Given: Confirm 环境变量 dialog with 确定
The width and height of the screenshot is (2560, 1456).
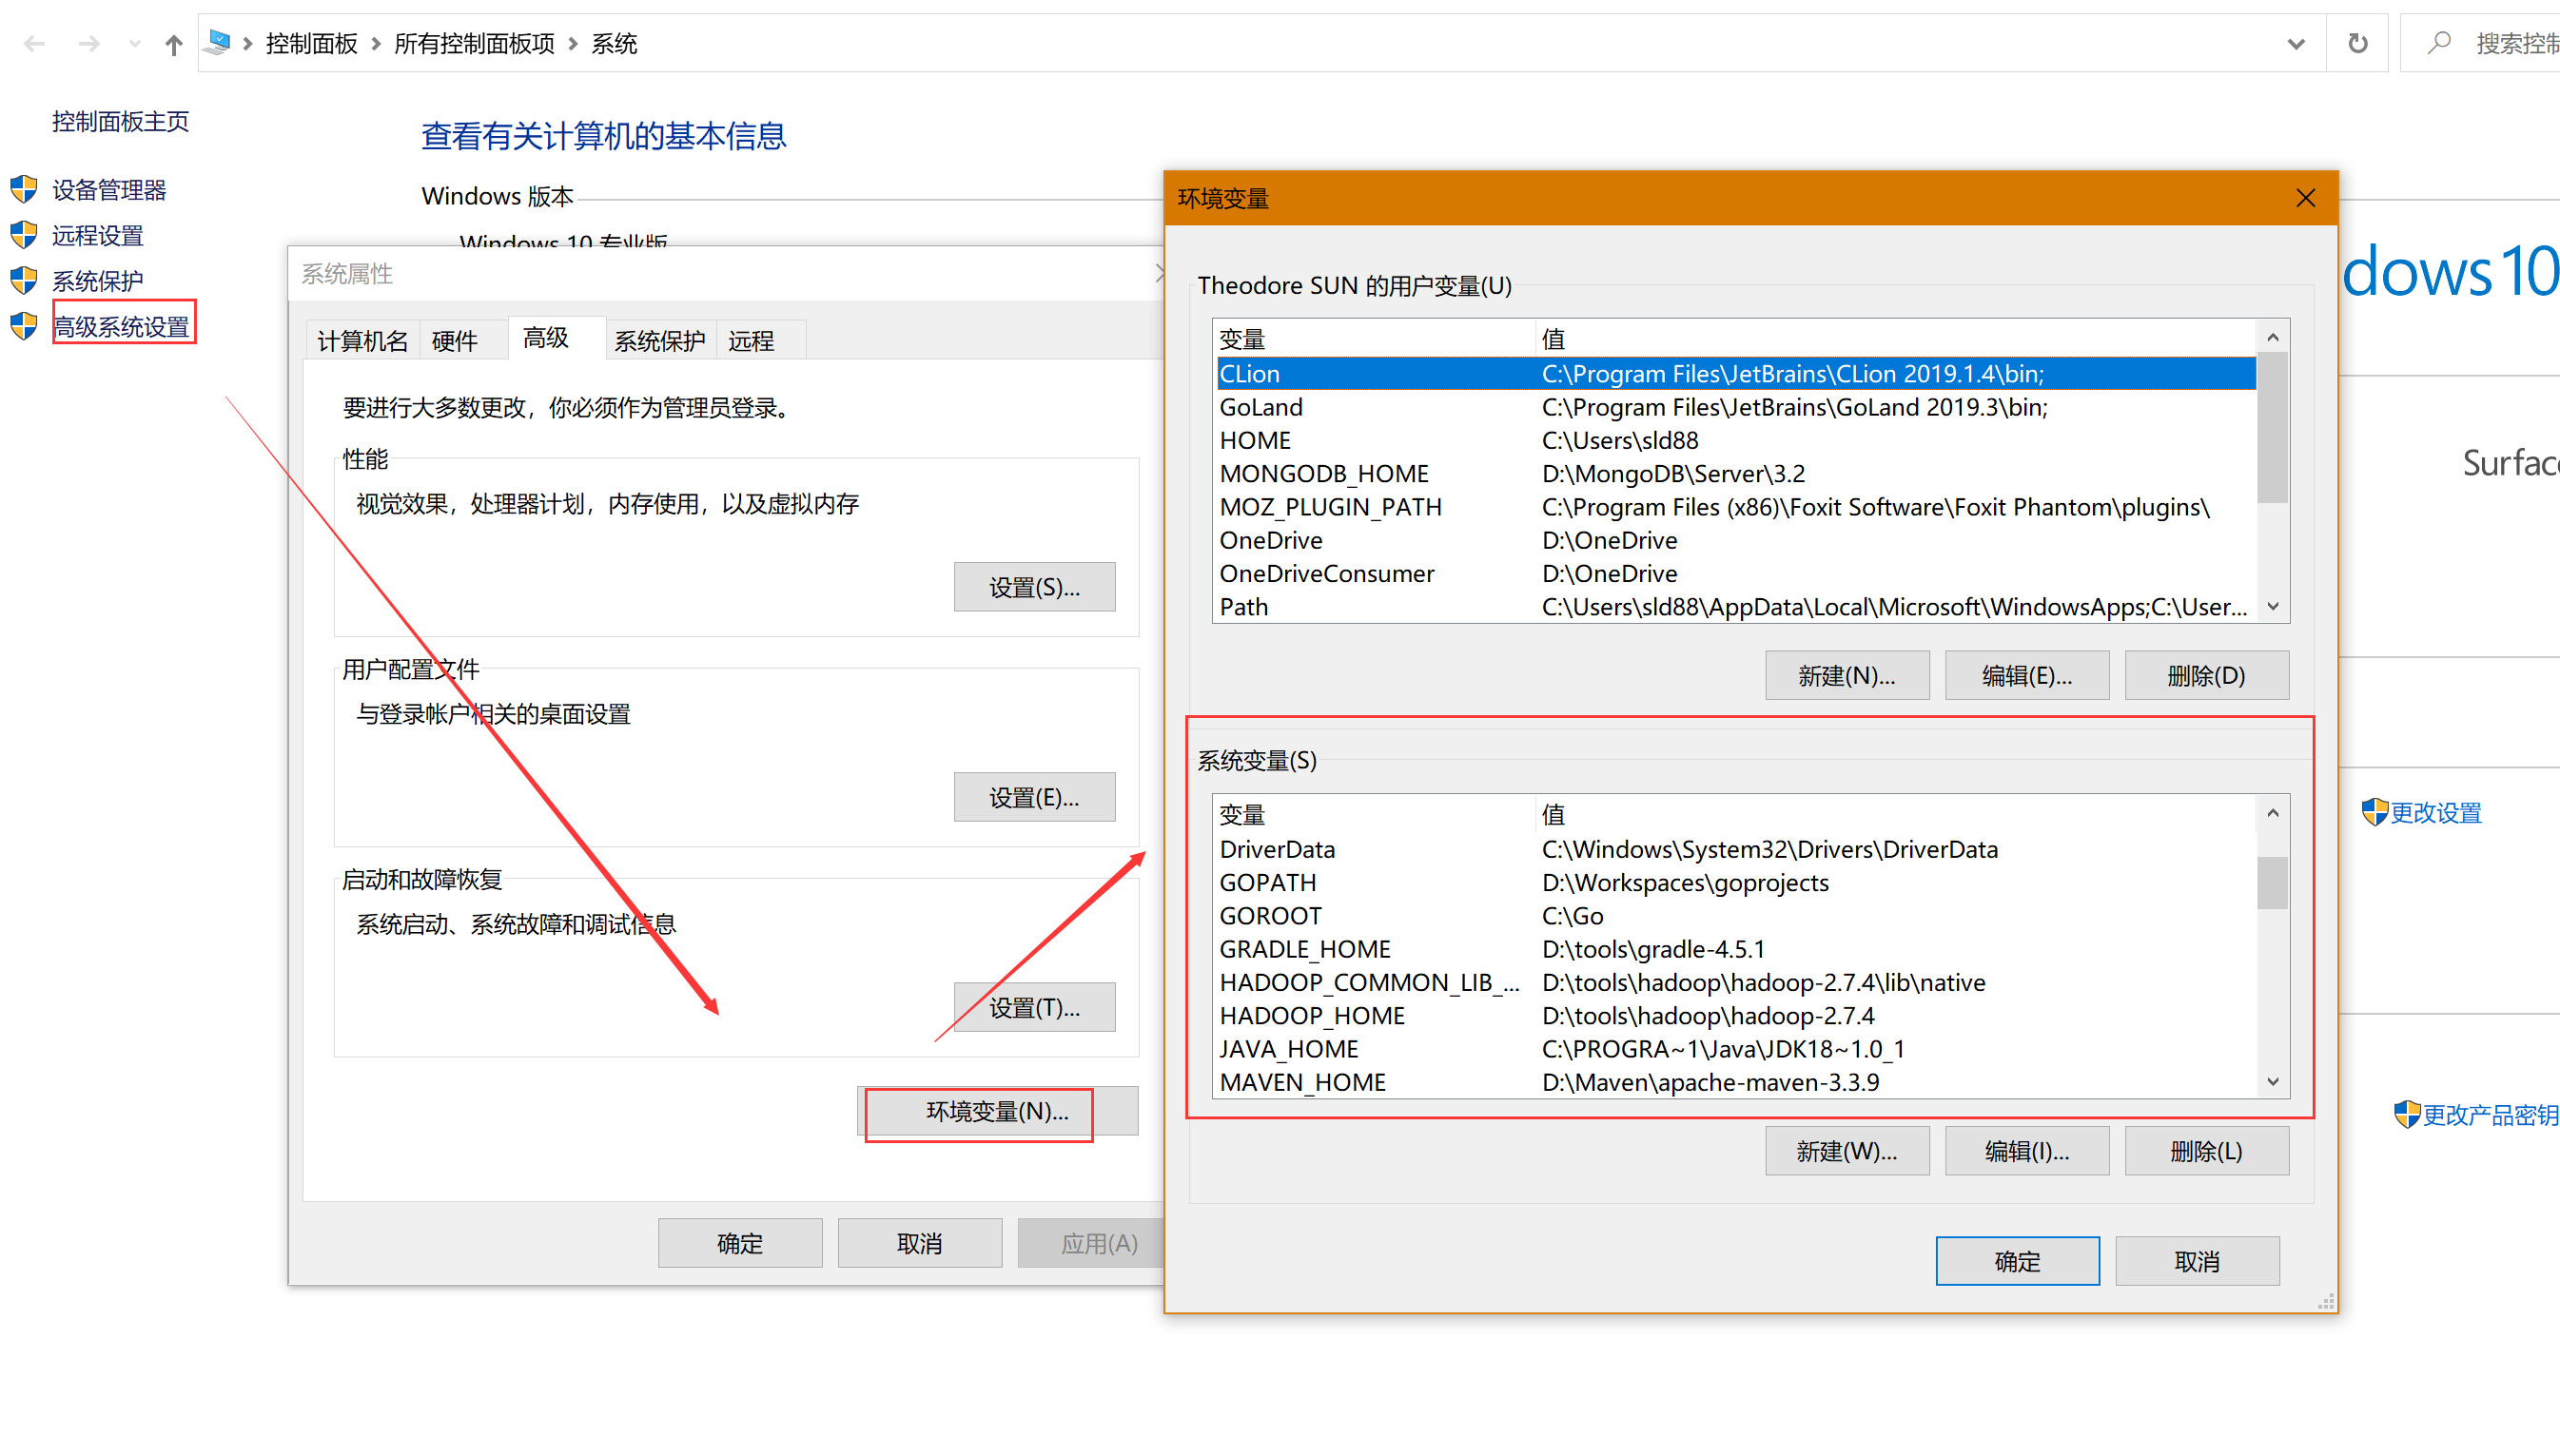Looking at the screenshot, I should 2018,1261.
